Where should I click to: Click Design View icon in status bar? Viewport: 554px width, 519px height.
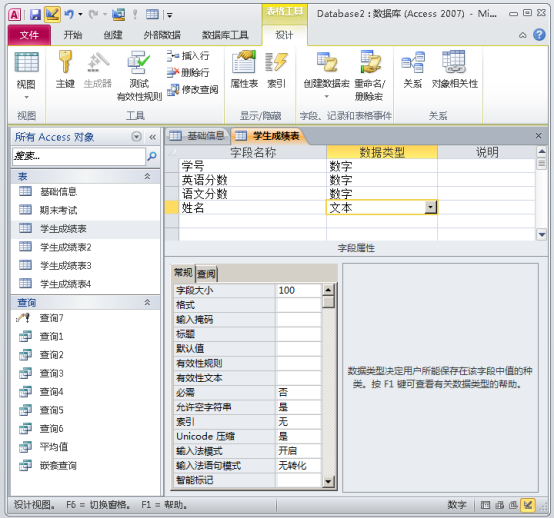(x=528, y=505)
